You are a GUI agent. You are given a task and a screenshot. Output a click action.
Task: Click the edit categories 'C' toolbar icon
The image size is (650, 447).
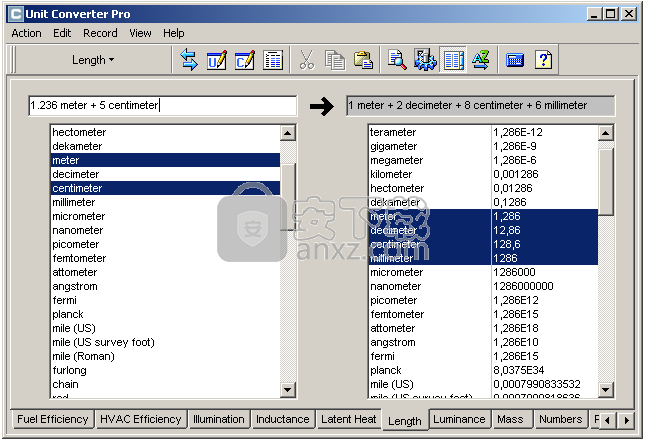click(245, 60)
